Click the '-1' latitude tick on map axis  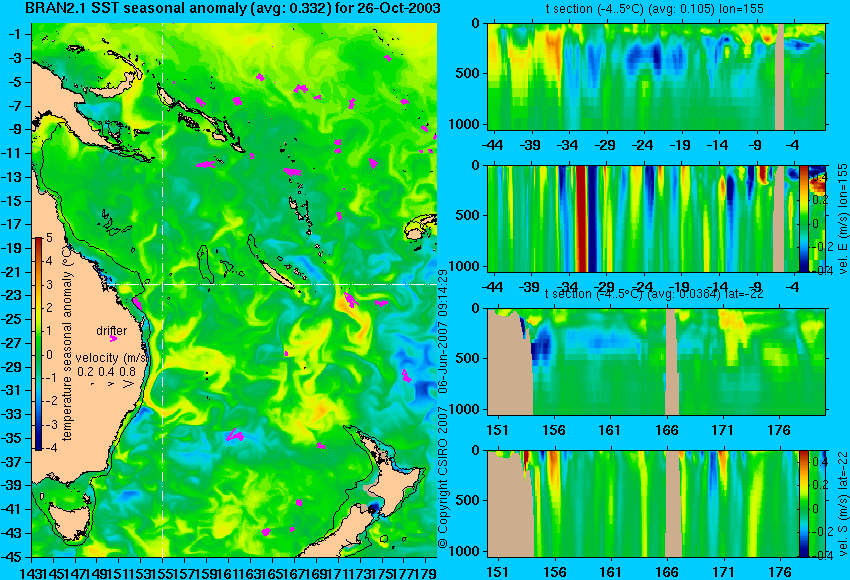click(15, 34)
